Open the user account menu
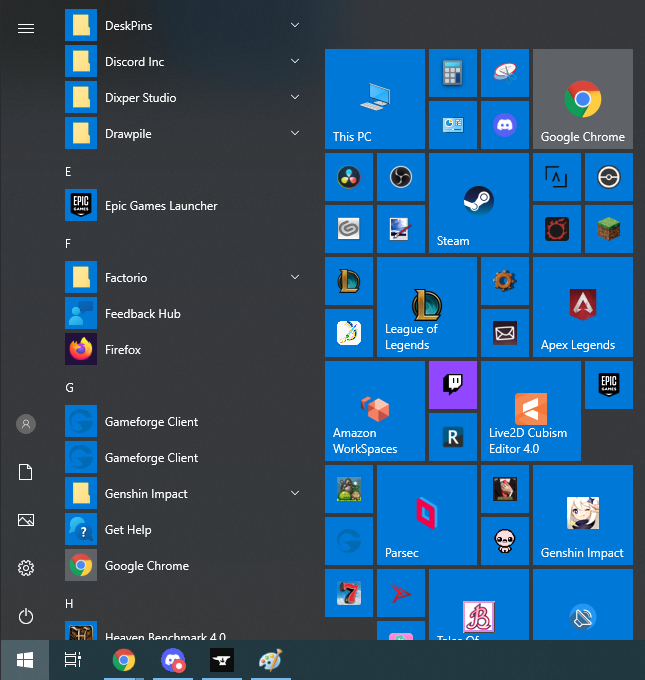 [26, 424]
